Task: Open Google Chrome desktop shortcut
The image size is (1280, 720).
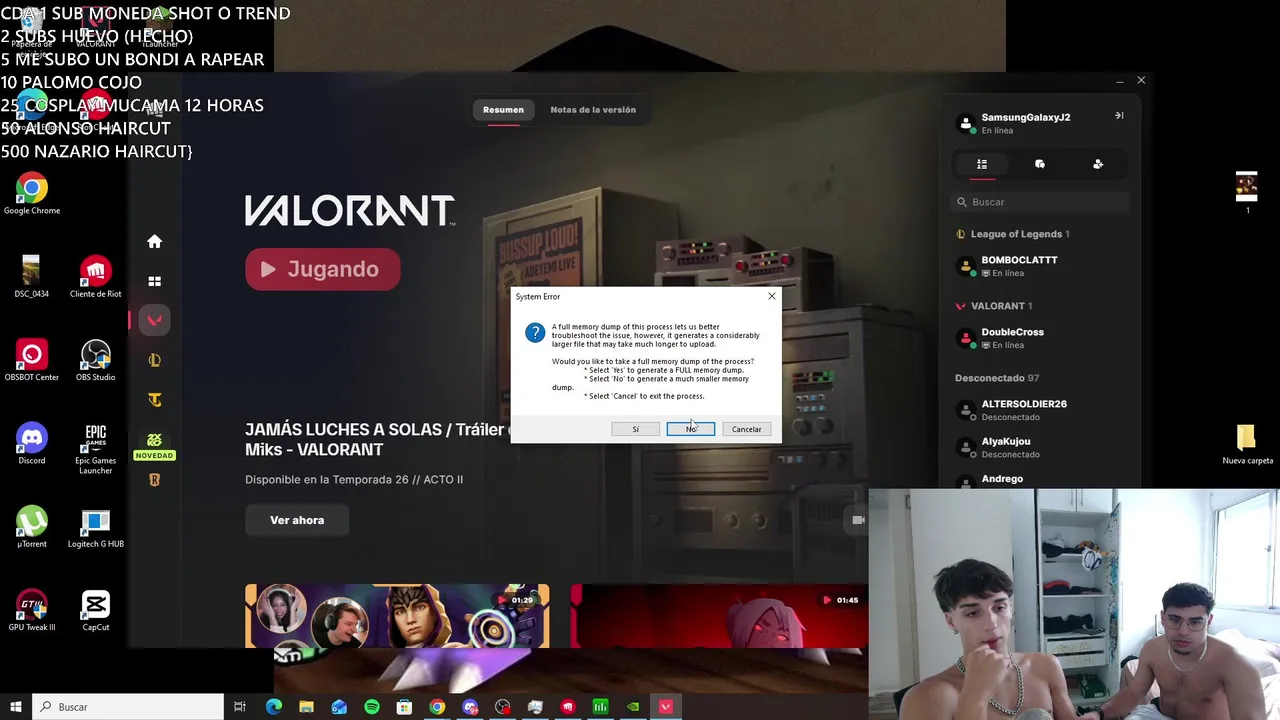Action: [x=32, y=194]
